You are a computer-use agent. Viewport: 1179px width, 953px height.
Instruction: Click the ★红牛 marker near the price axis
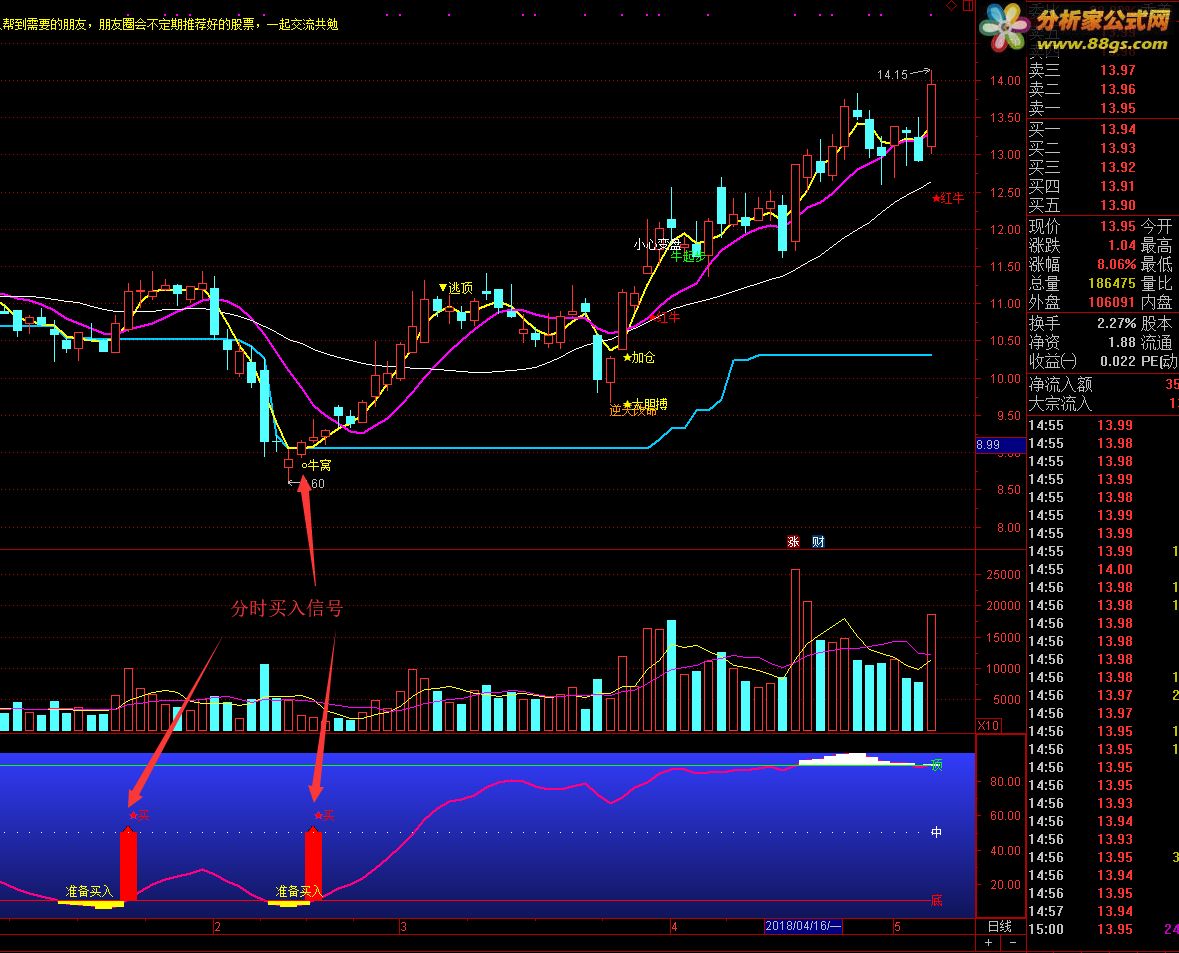(x=947, y=198)
